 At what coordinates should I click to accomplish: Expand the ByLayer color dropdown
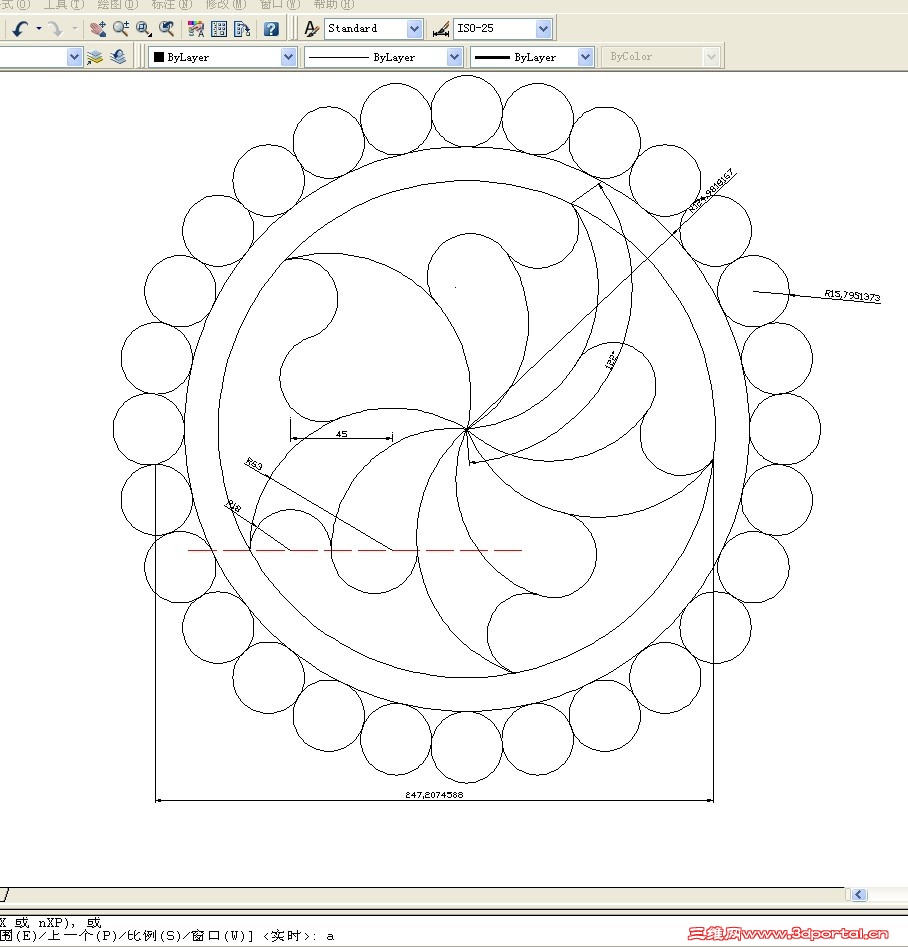click(288, 57)
